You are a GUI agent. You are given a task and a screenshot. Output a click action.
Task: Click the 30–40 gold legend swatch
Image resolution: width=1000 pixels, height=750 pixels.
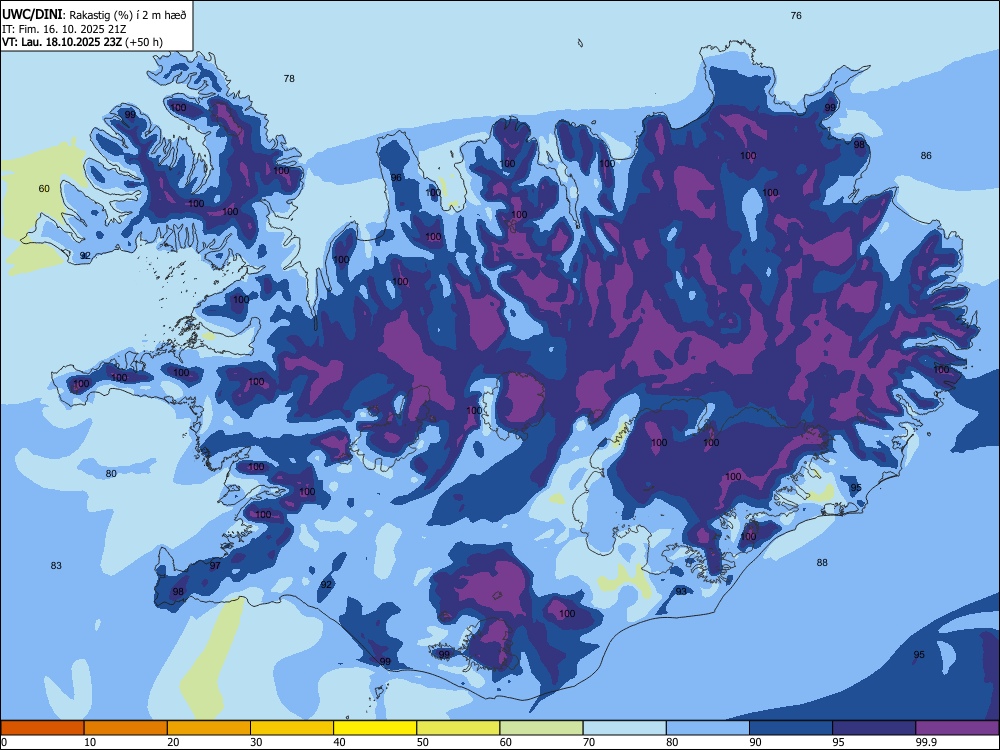[292, 728]
